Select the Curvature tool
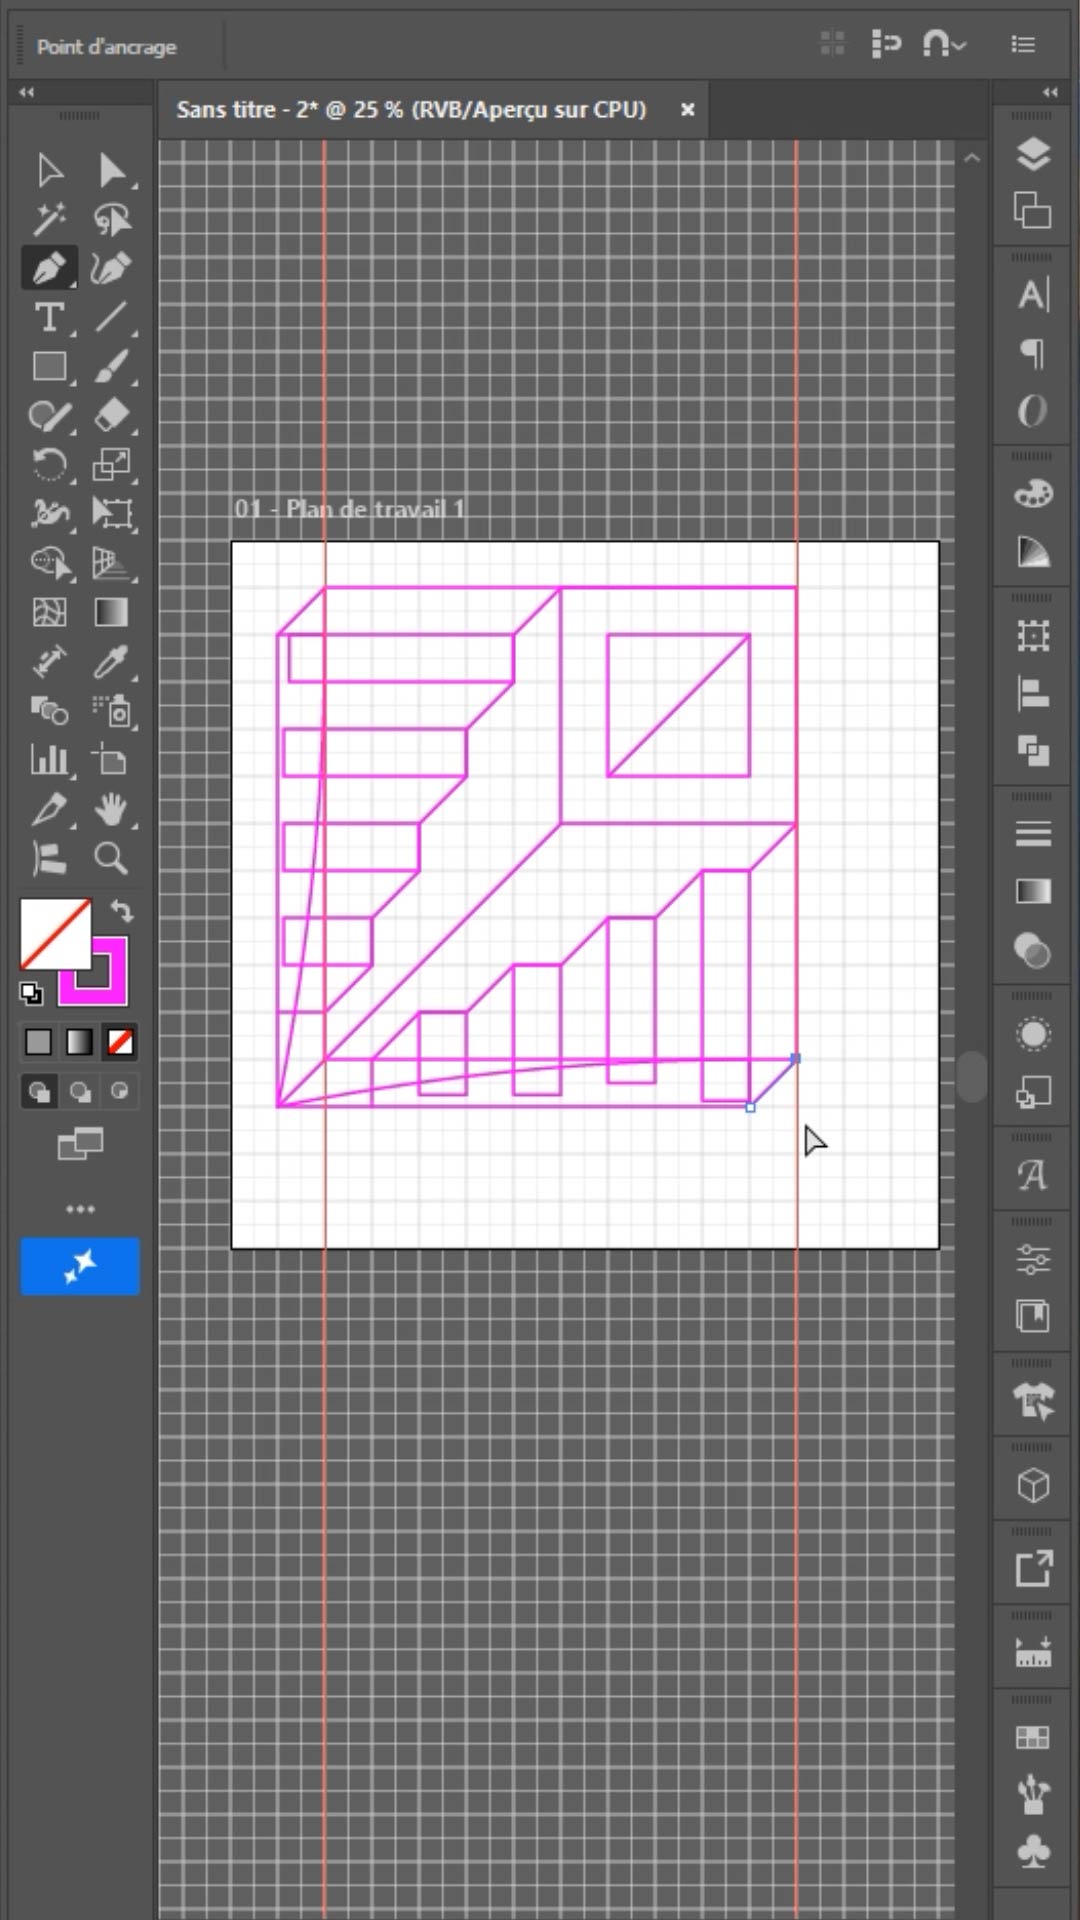 coord(111,268)
